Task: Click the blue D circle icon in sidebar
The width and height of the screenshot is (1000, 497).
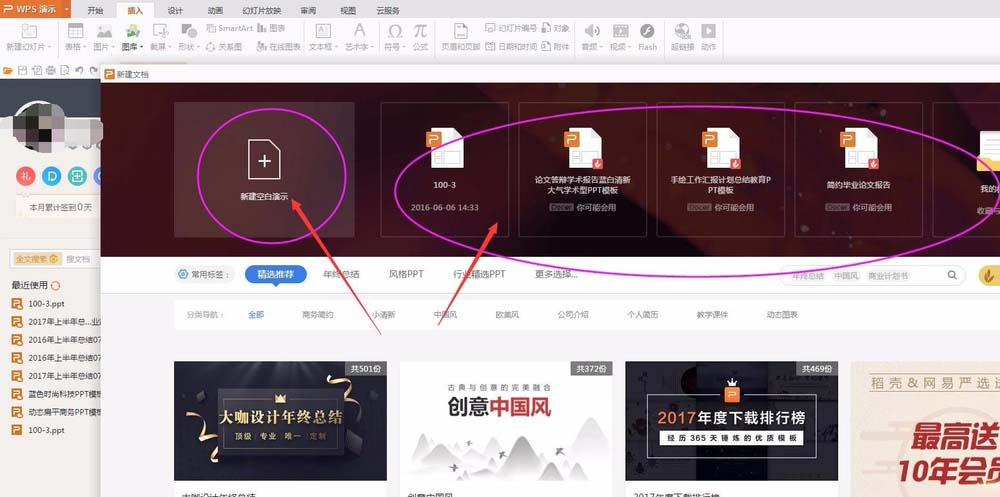Action: pyautogui.click(x=52, y=176)
